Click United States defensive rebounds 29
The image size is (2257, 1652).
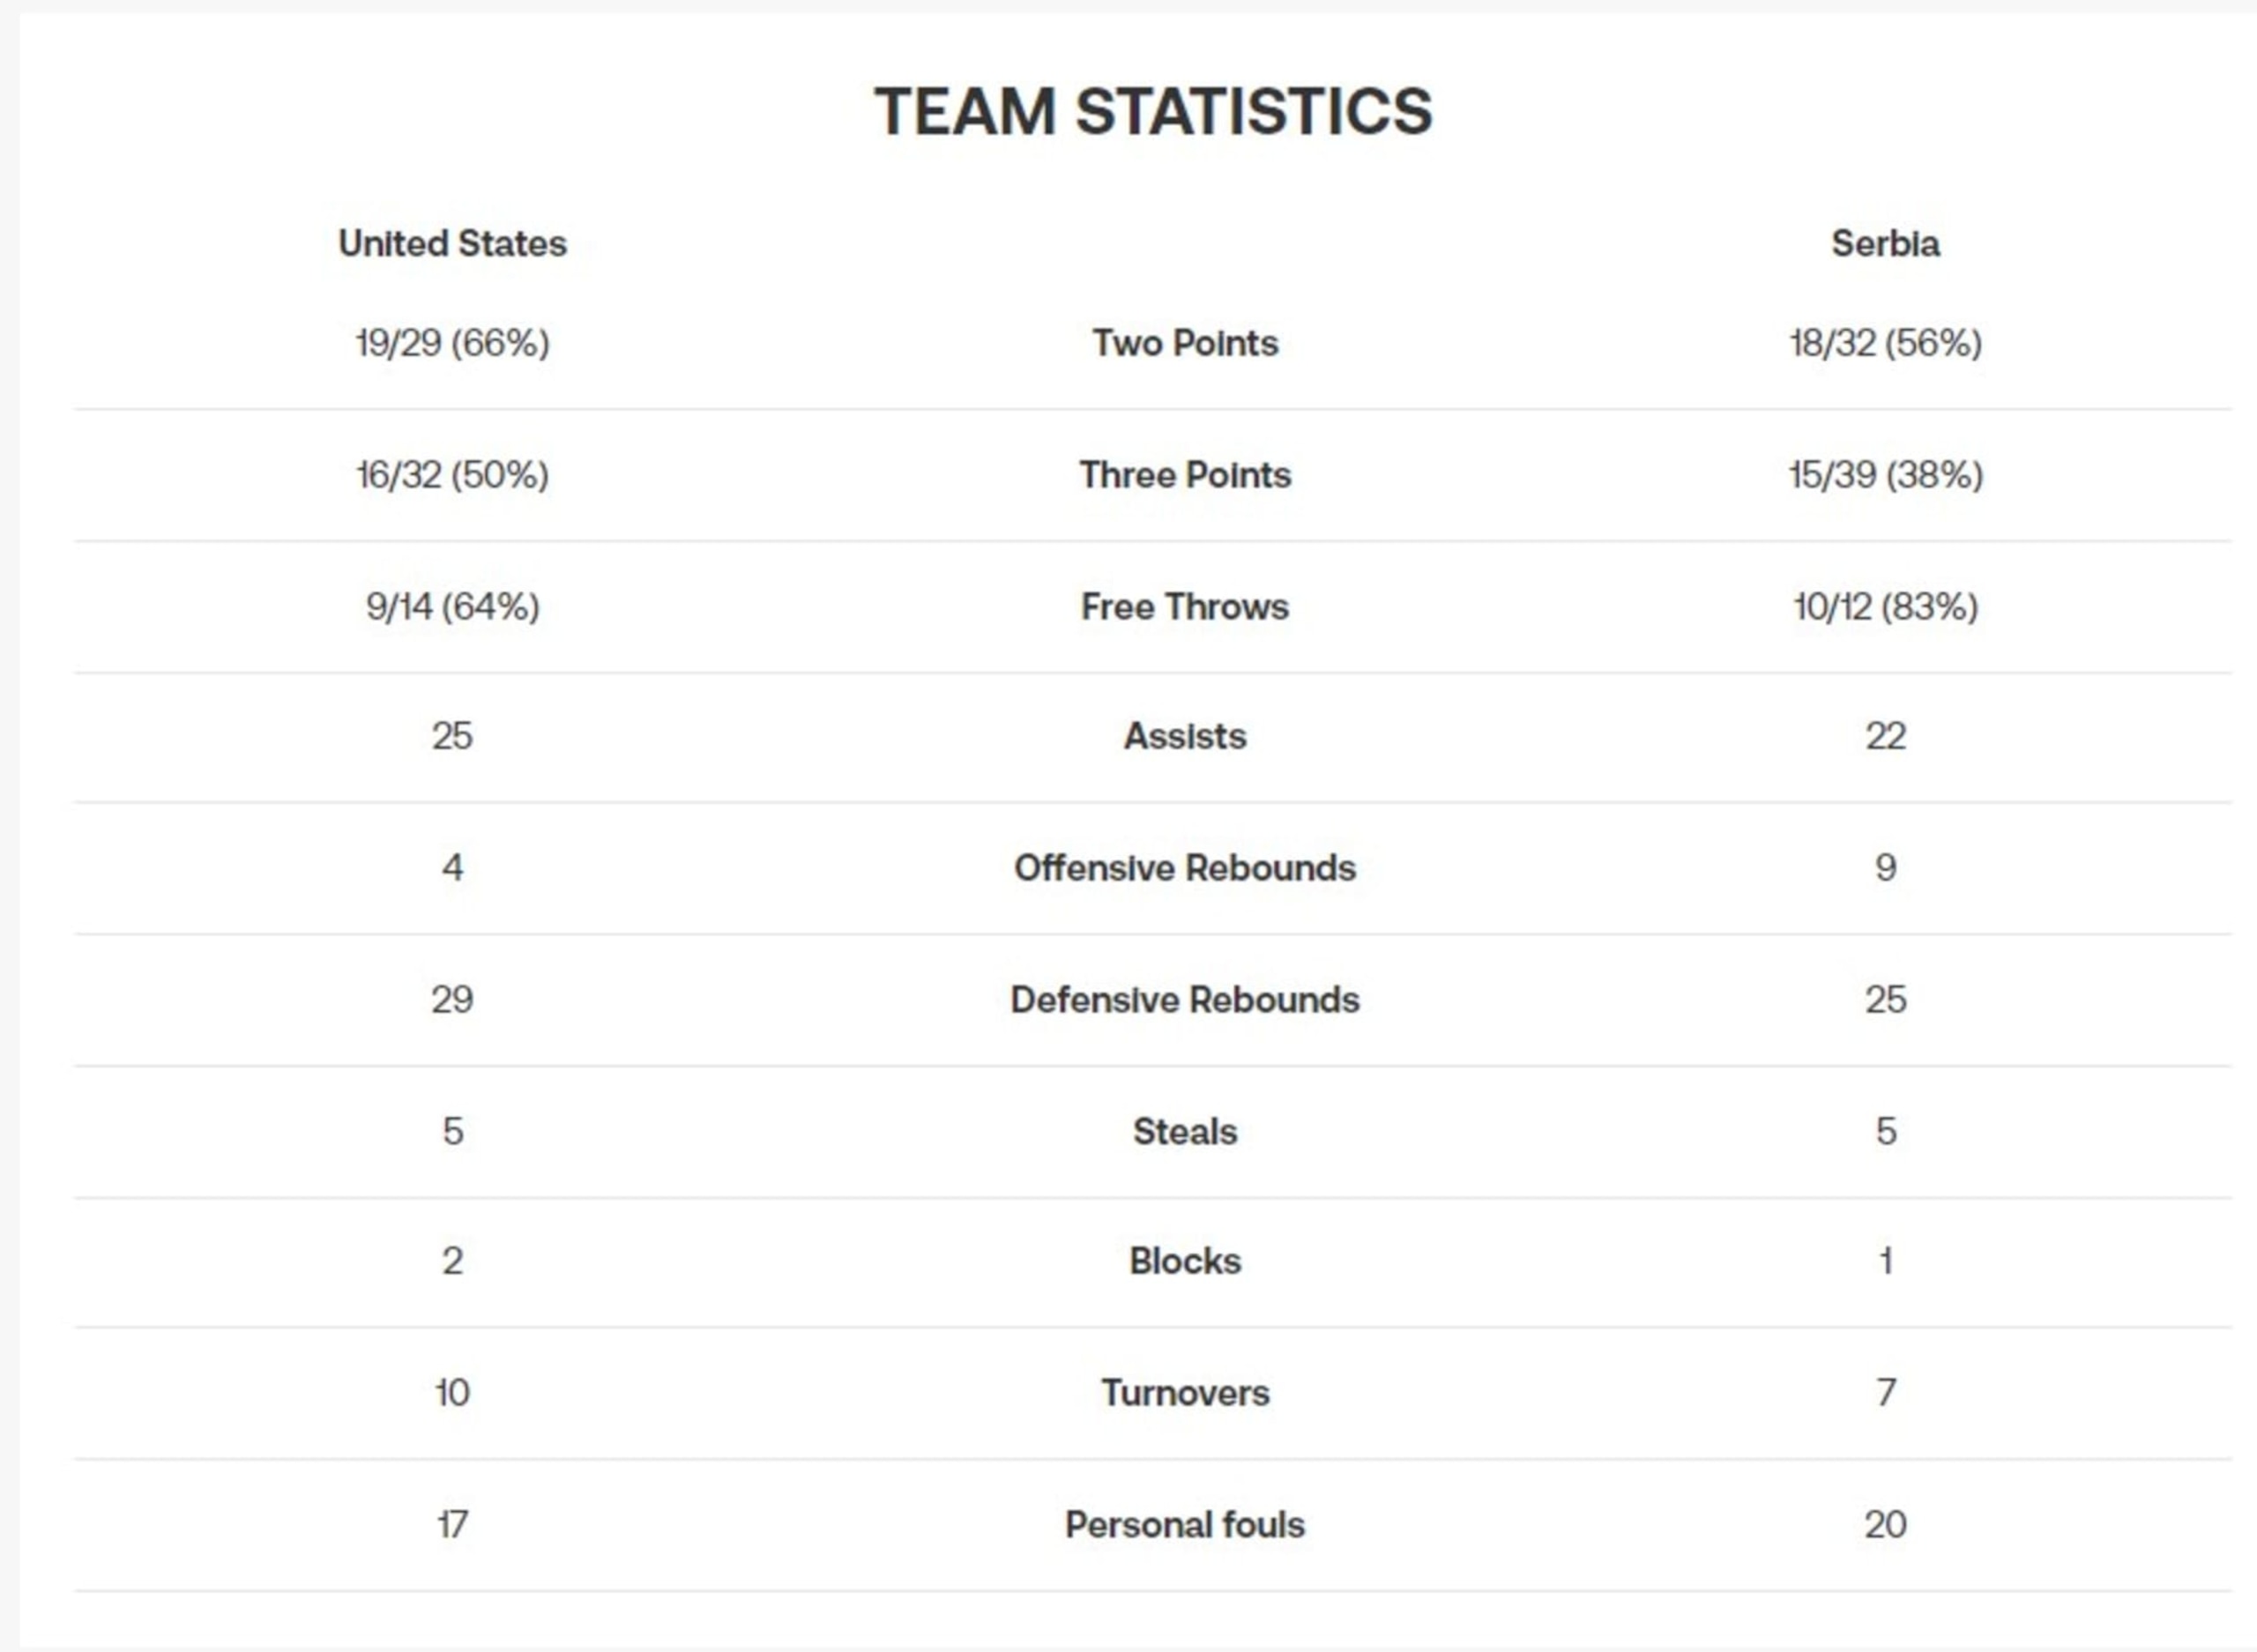[x=452, y=1000]
